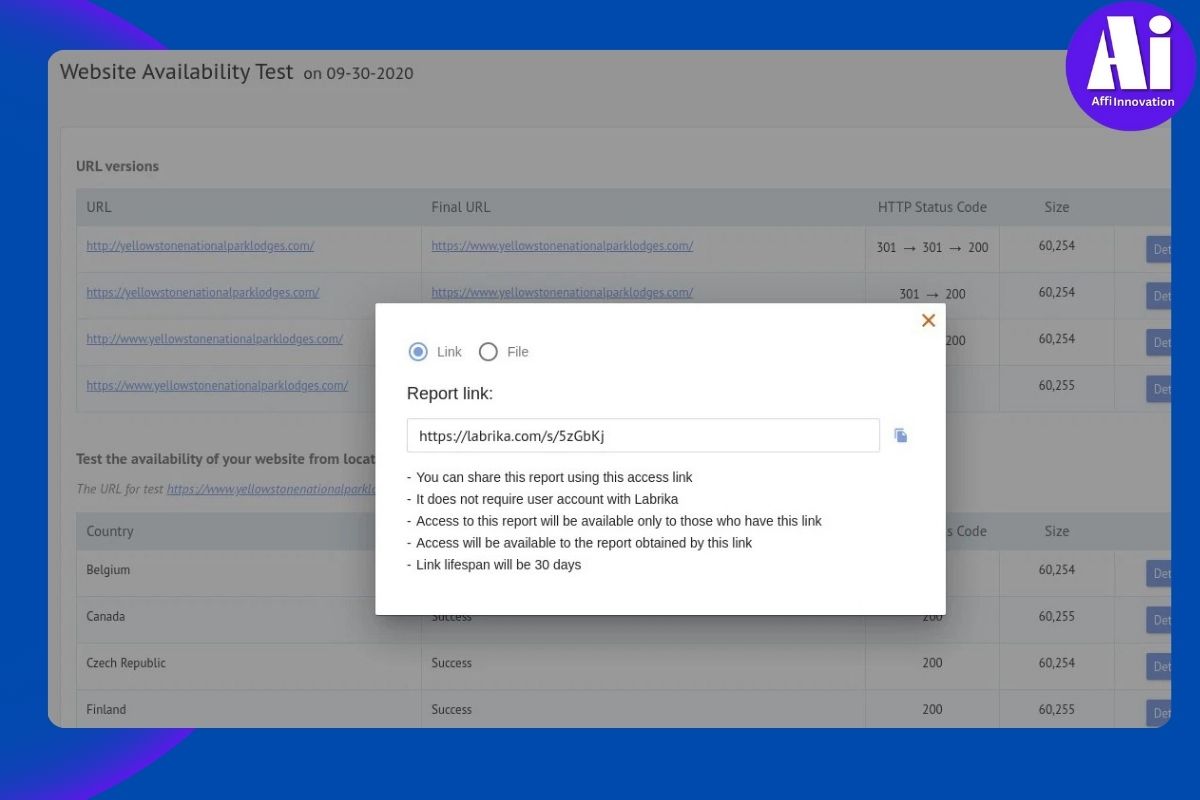Open Details for the Finland row

pos(1159,713)
